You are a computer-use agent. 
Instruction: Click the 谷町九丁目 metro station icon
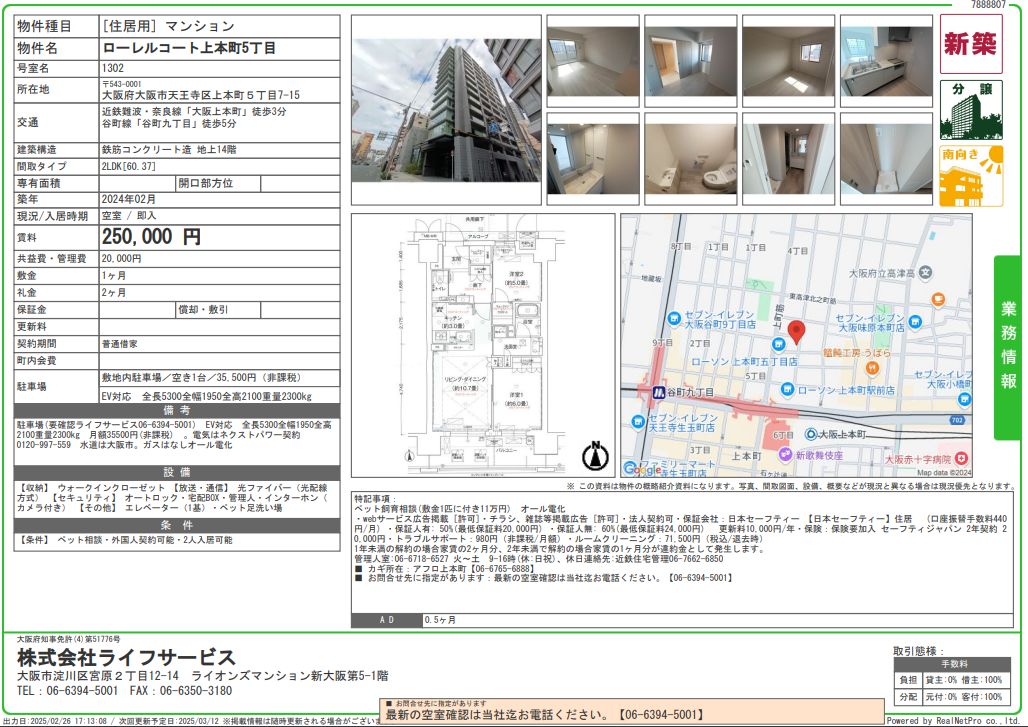pyautogui.click(x=660, y=392)
